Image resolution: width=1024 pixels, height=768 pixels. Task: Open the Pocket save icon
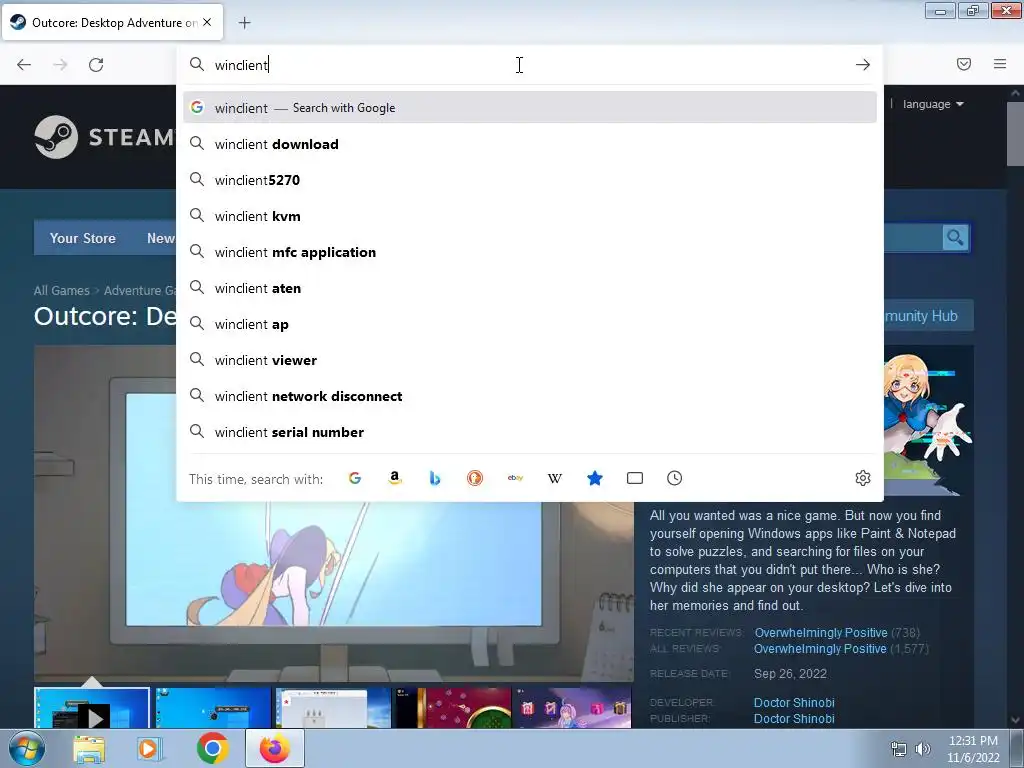click(x=964, y=64)
